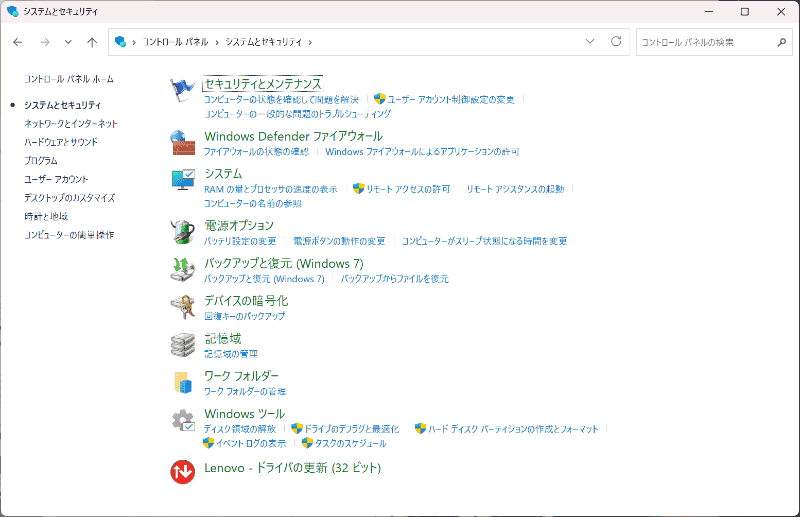Click the Windows Defender Firewall brick wall icon
This screenshot has height=517, width=800.
point(183,143)
